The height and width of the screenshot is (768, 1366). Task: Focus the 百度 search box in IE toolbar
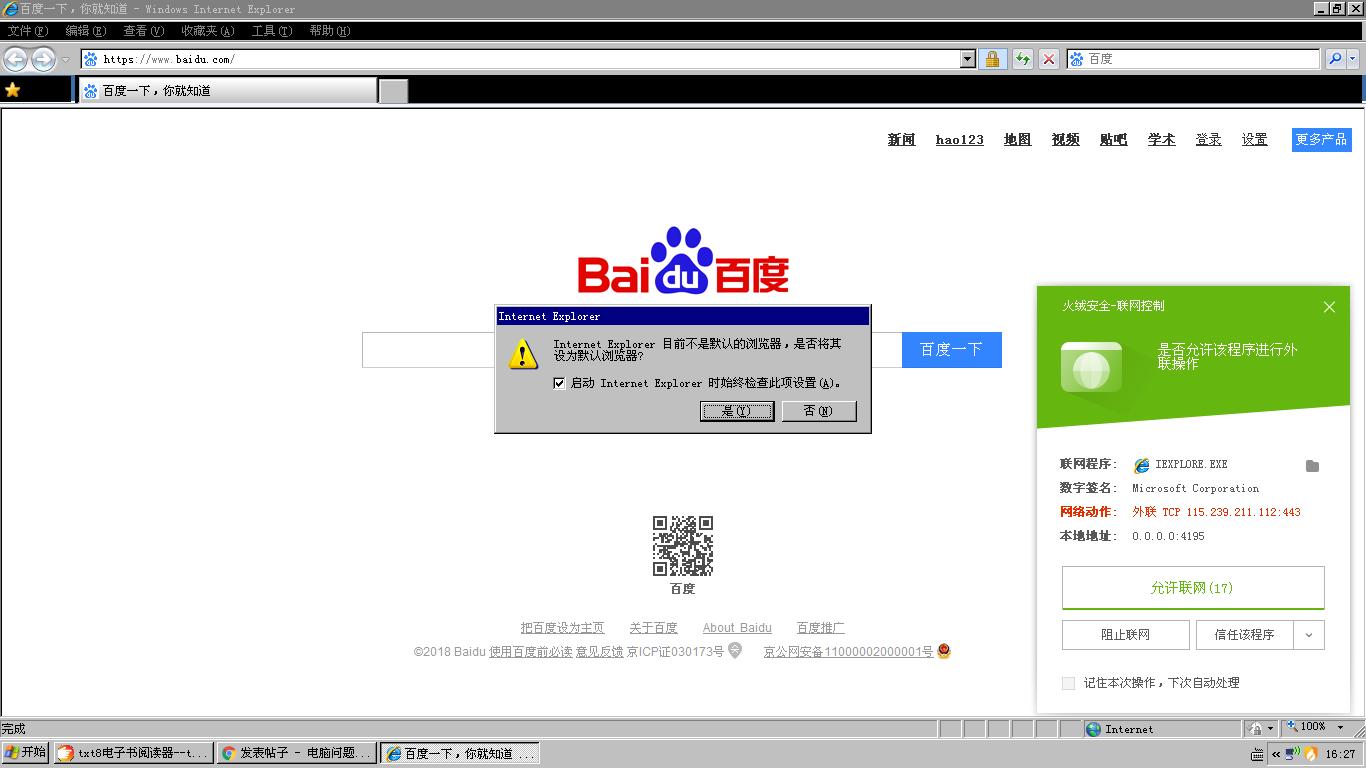[x=1194, y=59]
